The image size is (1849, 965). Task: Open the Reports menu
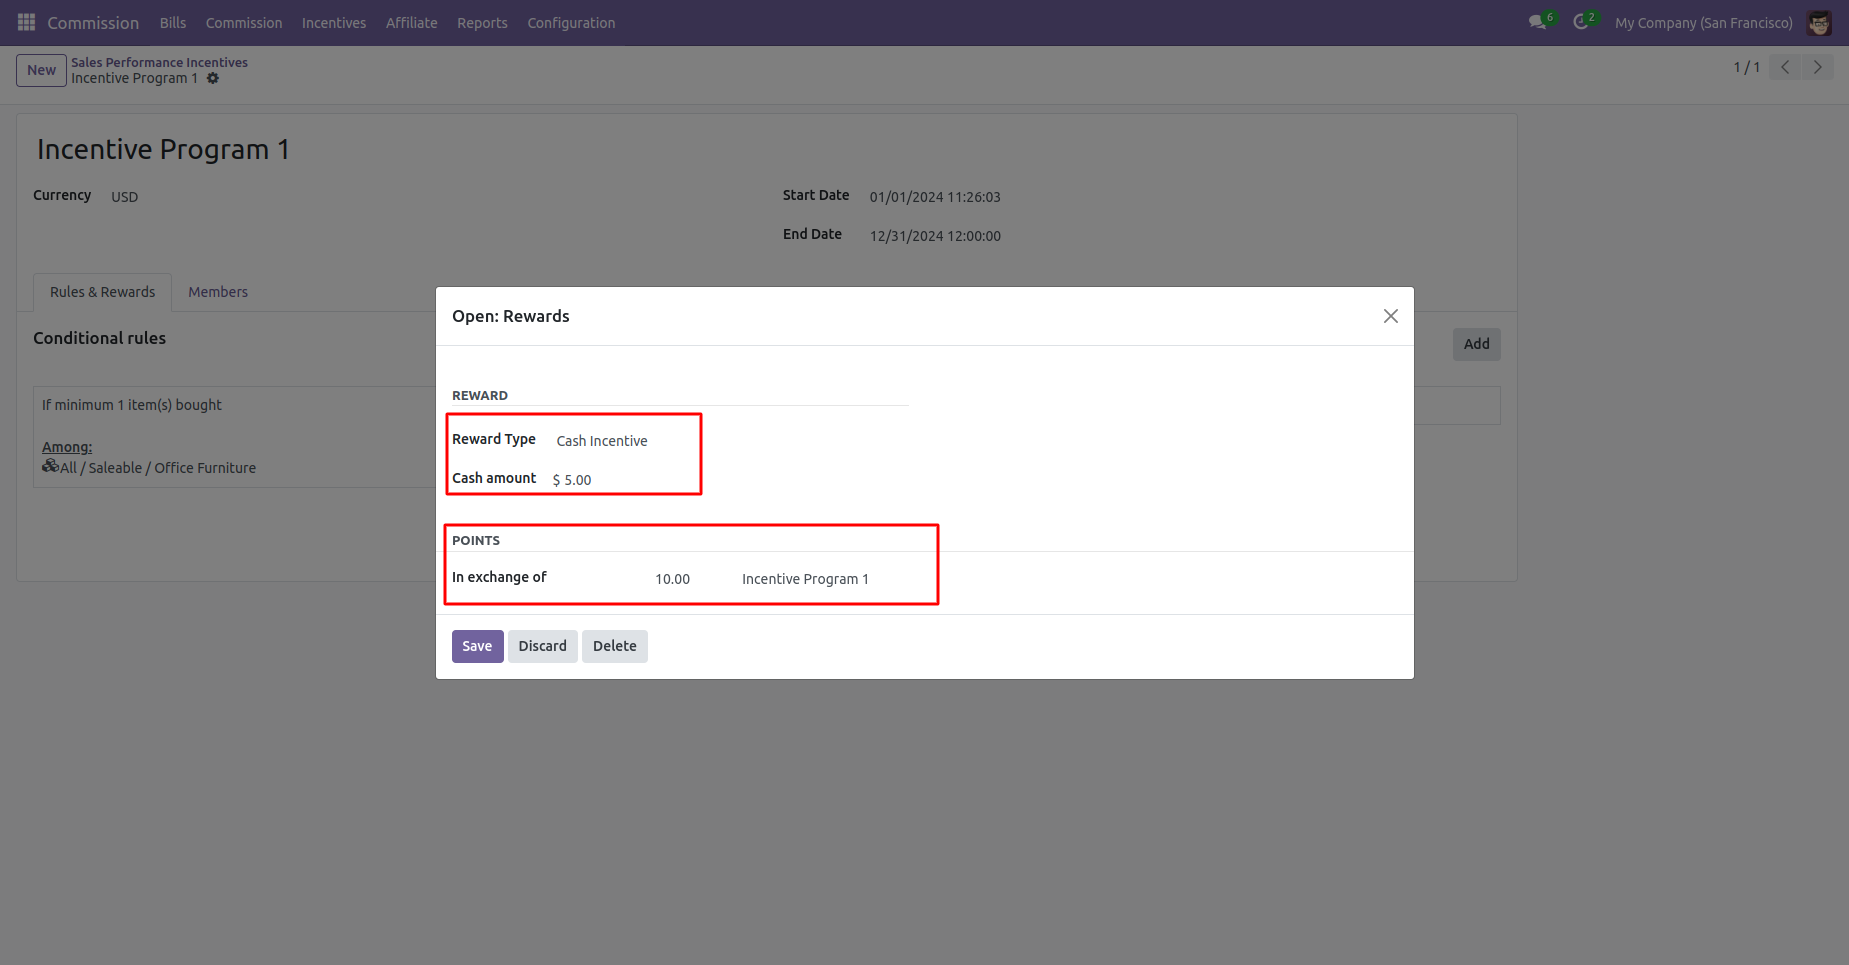coord(482,22)
